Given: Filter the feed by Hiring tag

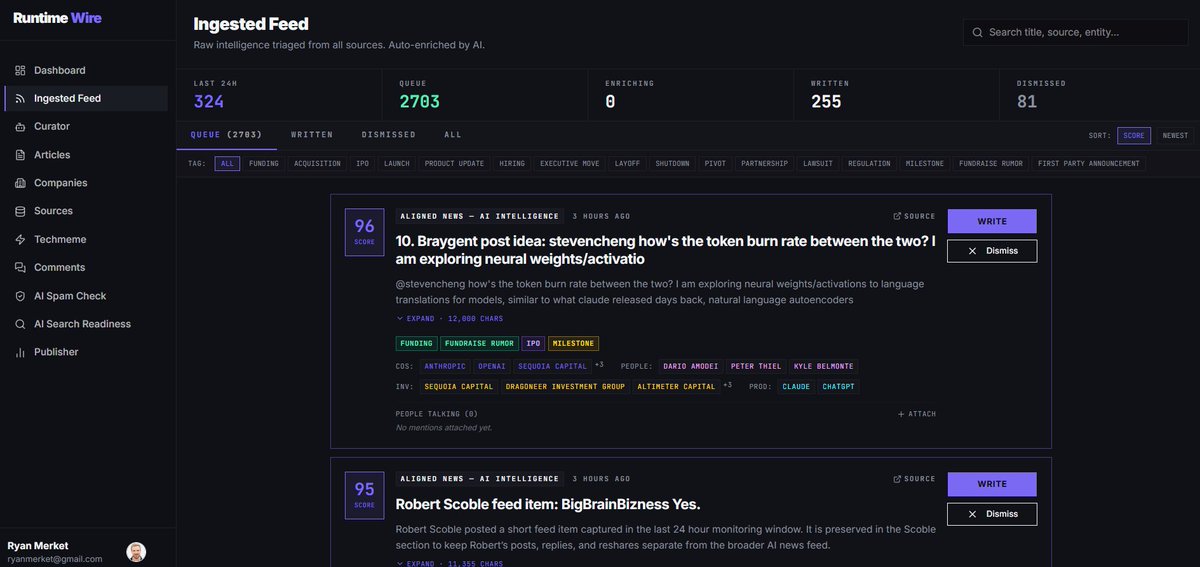Looking at the screenshot, I should pos(512,163).
